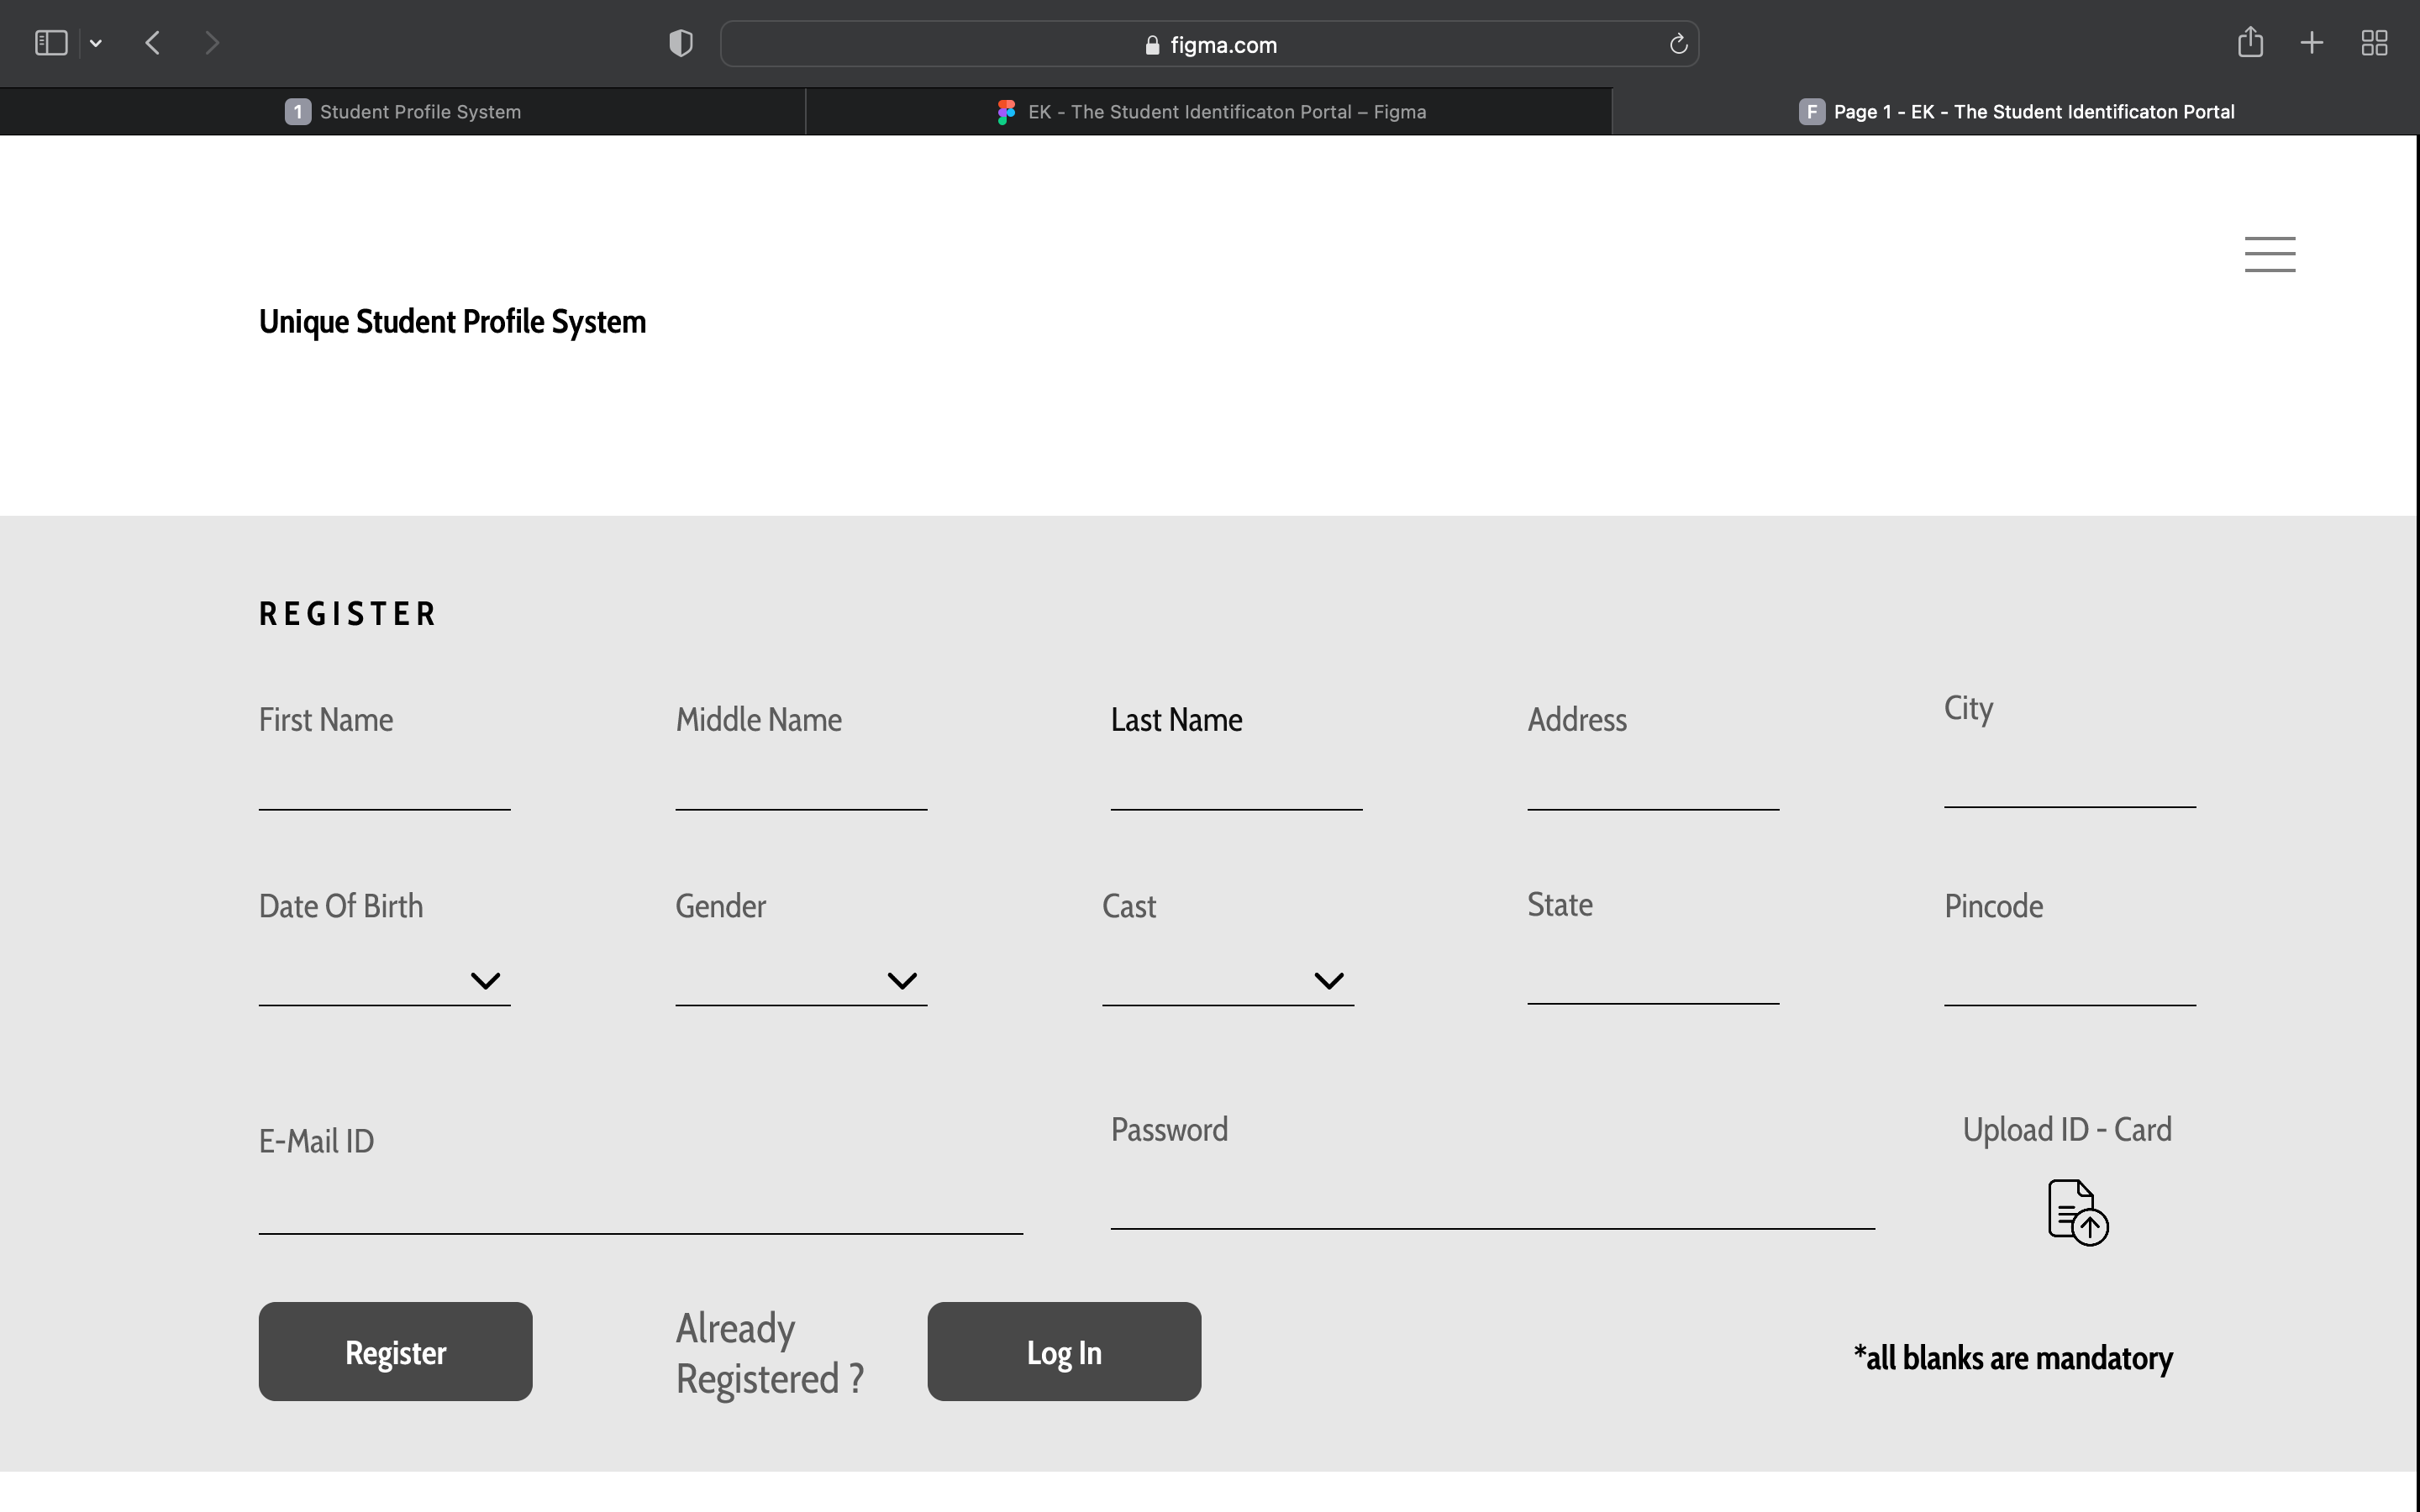Screen dimensions: 2420x1512
Task: Click the privacy shield icon
Action: coord(681,43)
